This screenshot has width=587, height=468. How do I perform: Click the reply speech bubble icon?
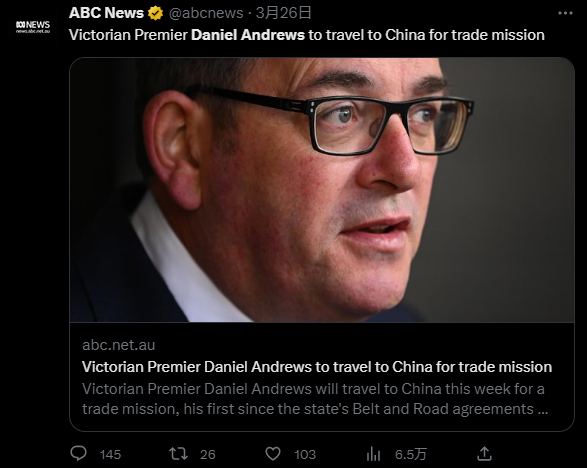(79, 453)
